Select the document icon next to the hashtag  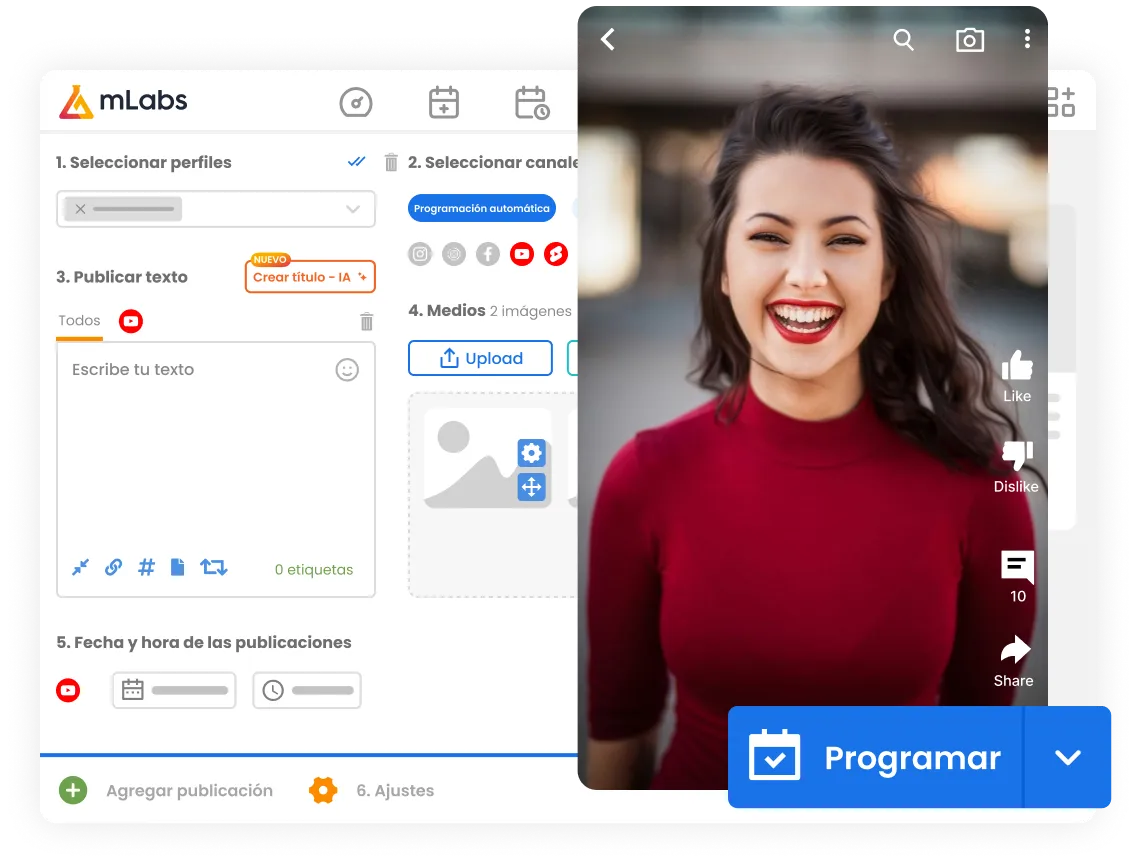click(177, 567)
